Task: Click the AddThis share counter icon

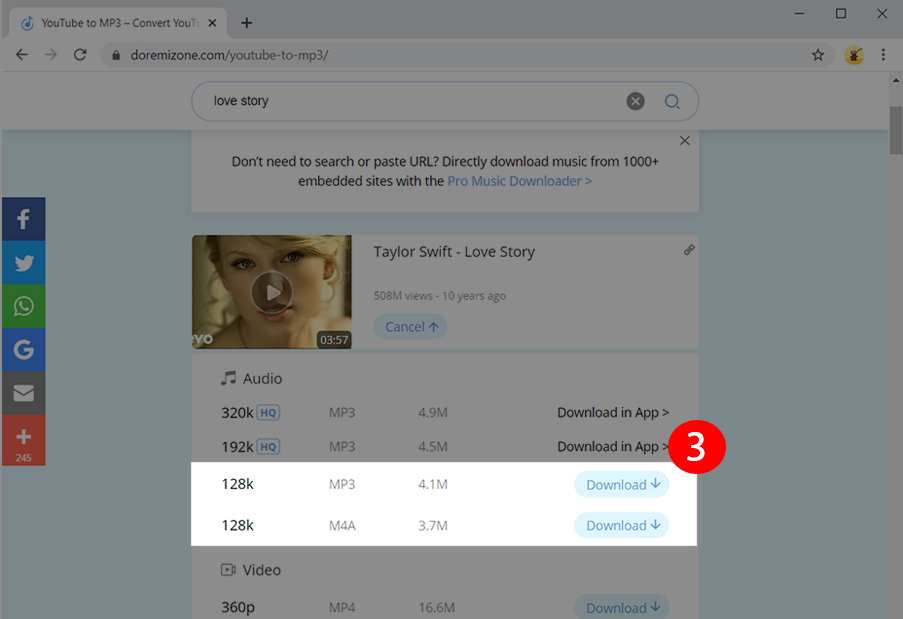Action: (x=23, y=440)
